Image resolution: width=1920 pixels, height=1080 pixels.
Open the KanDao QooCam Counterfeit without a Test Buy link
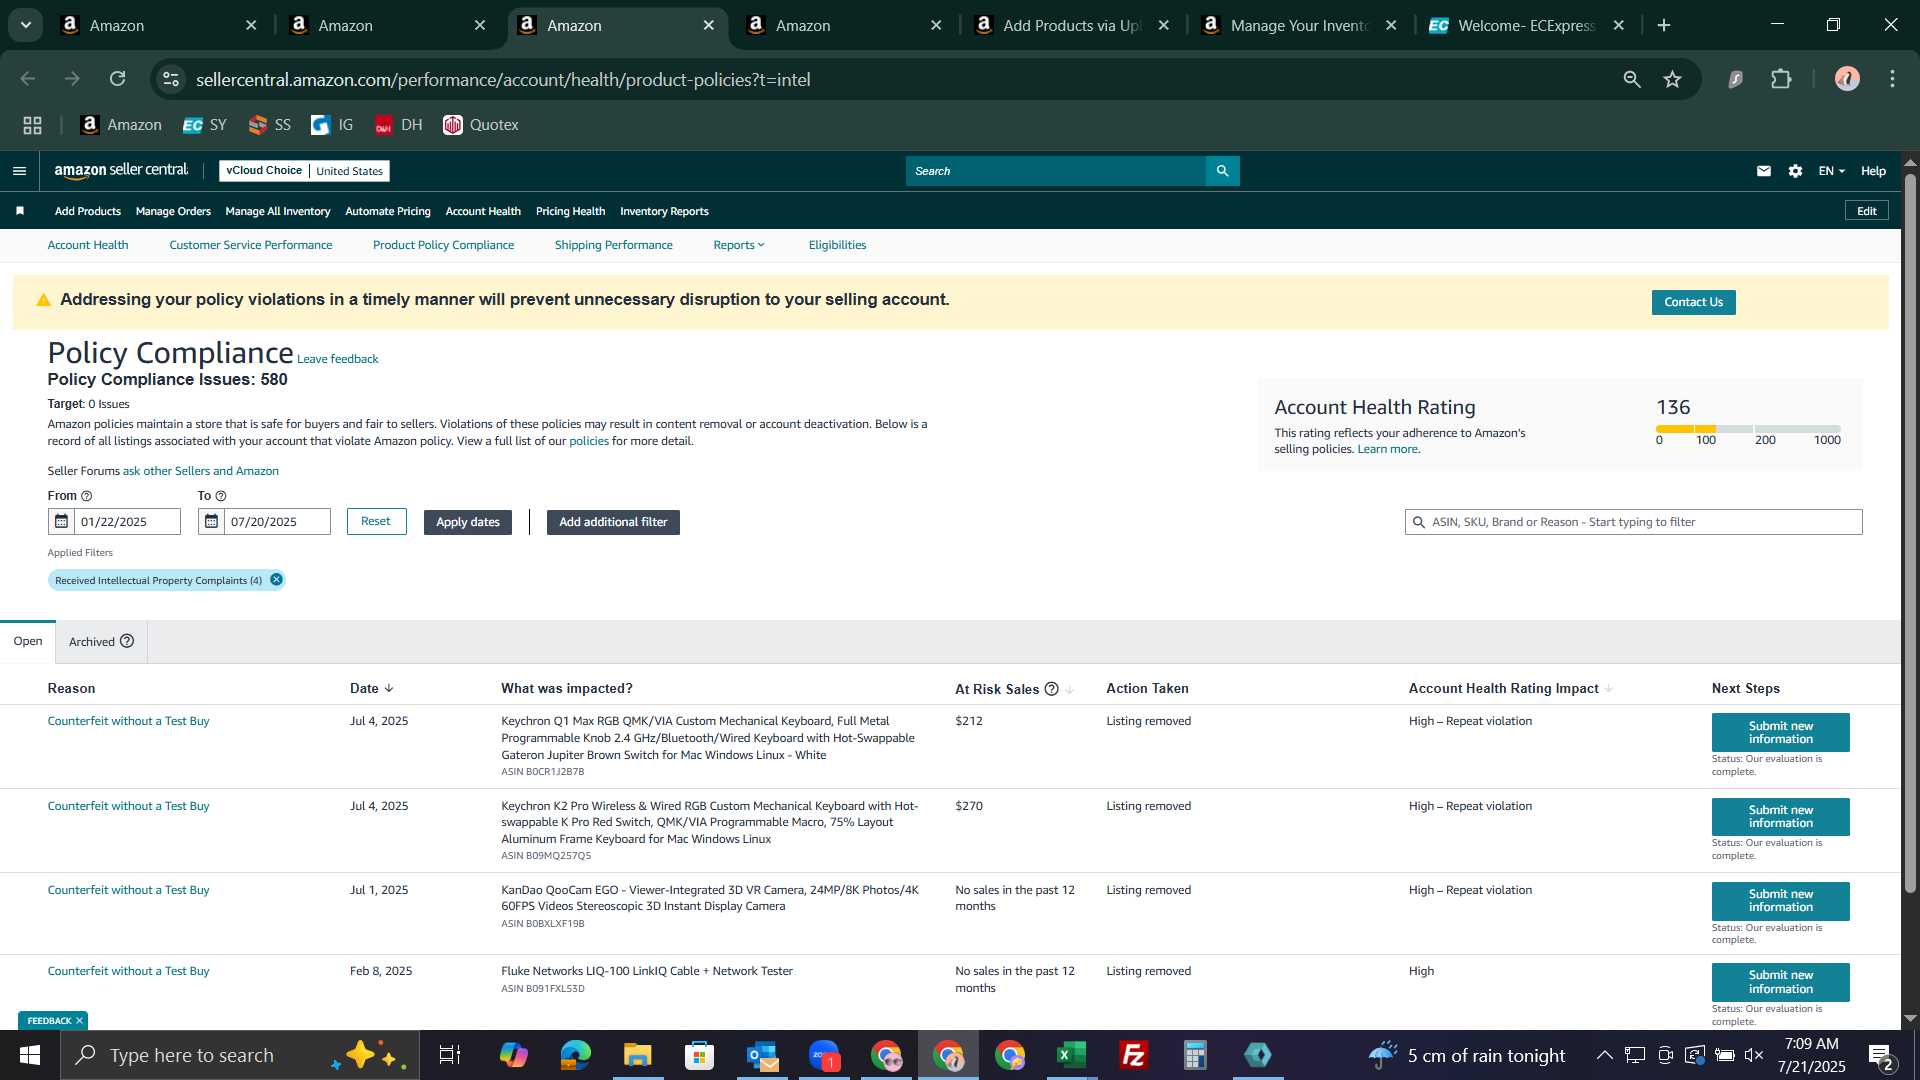point(129,890)
